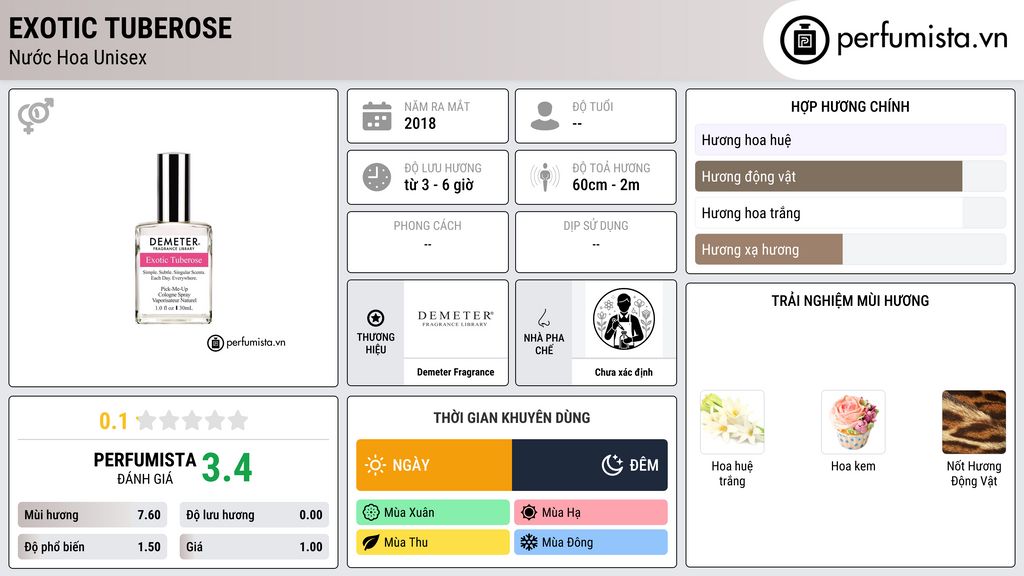This screenshot has height=576, width=1024.
Task: Click the Chưa xác định perfumer label
Action: tap(624, 372)
